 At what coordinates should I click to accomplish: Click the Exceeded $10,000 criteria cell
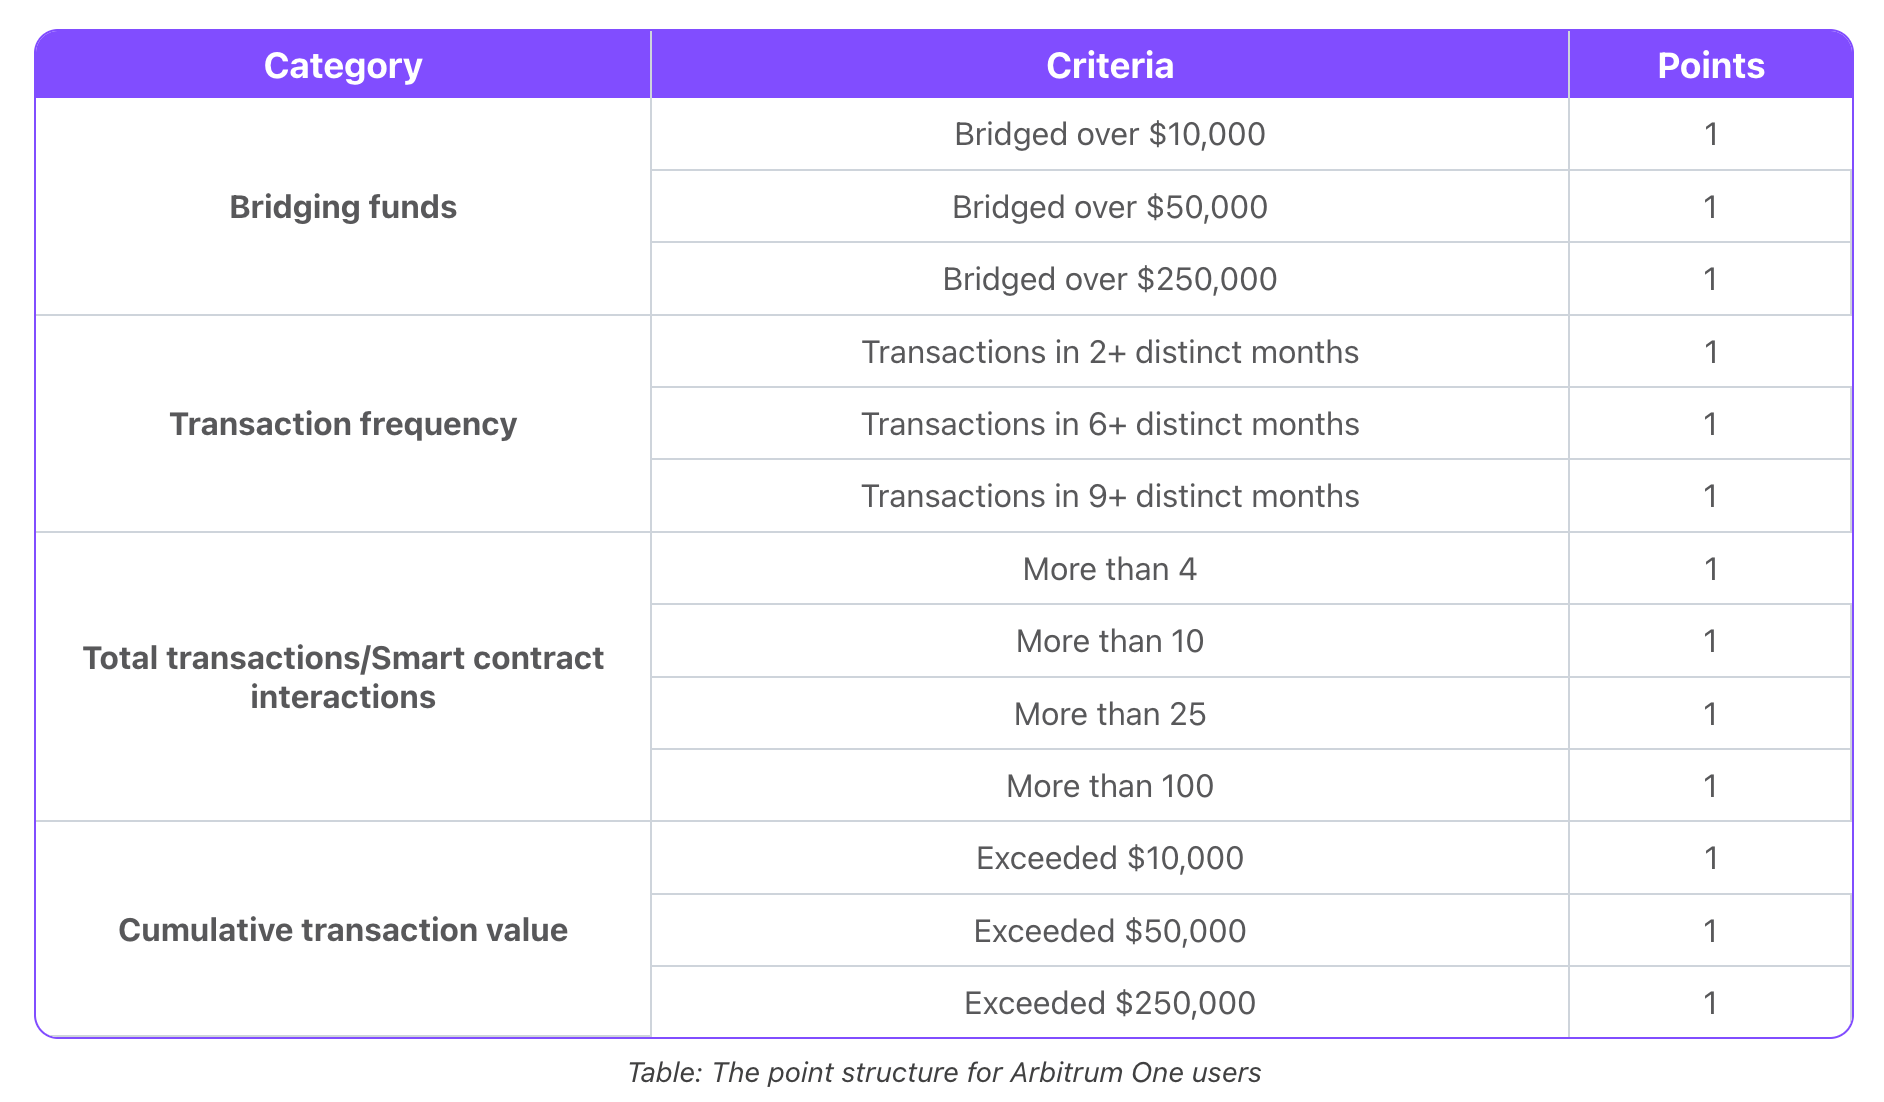pos(1109,858)
